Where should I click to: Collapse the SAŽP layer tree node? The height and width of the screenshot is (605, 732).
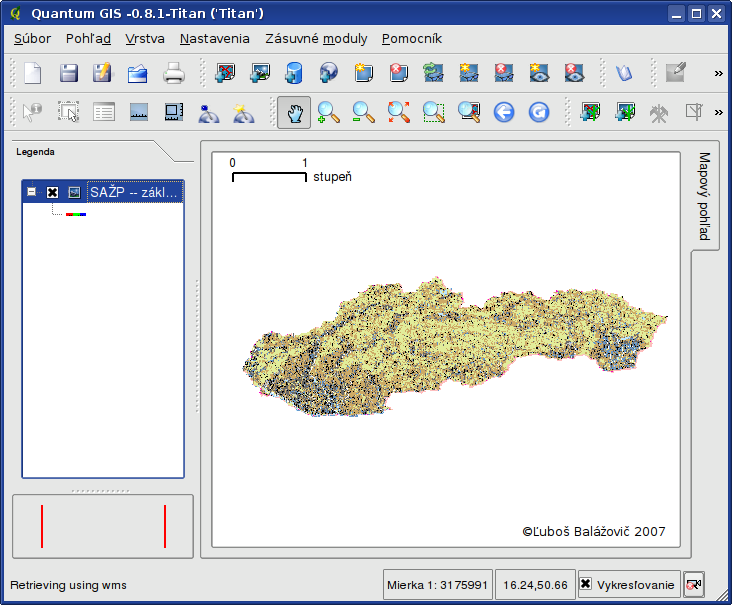pos(33,192)
